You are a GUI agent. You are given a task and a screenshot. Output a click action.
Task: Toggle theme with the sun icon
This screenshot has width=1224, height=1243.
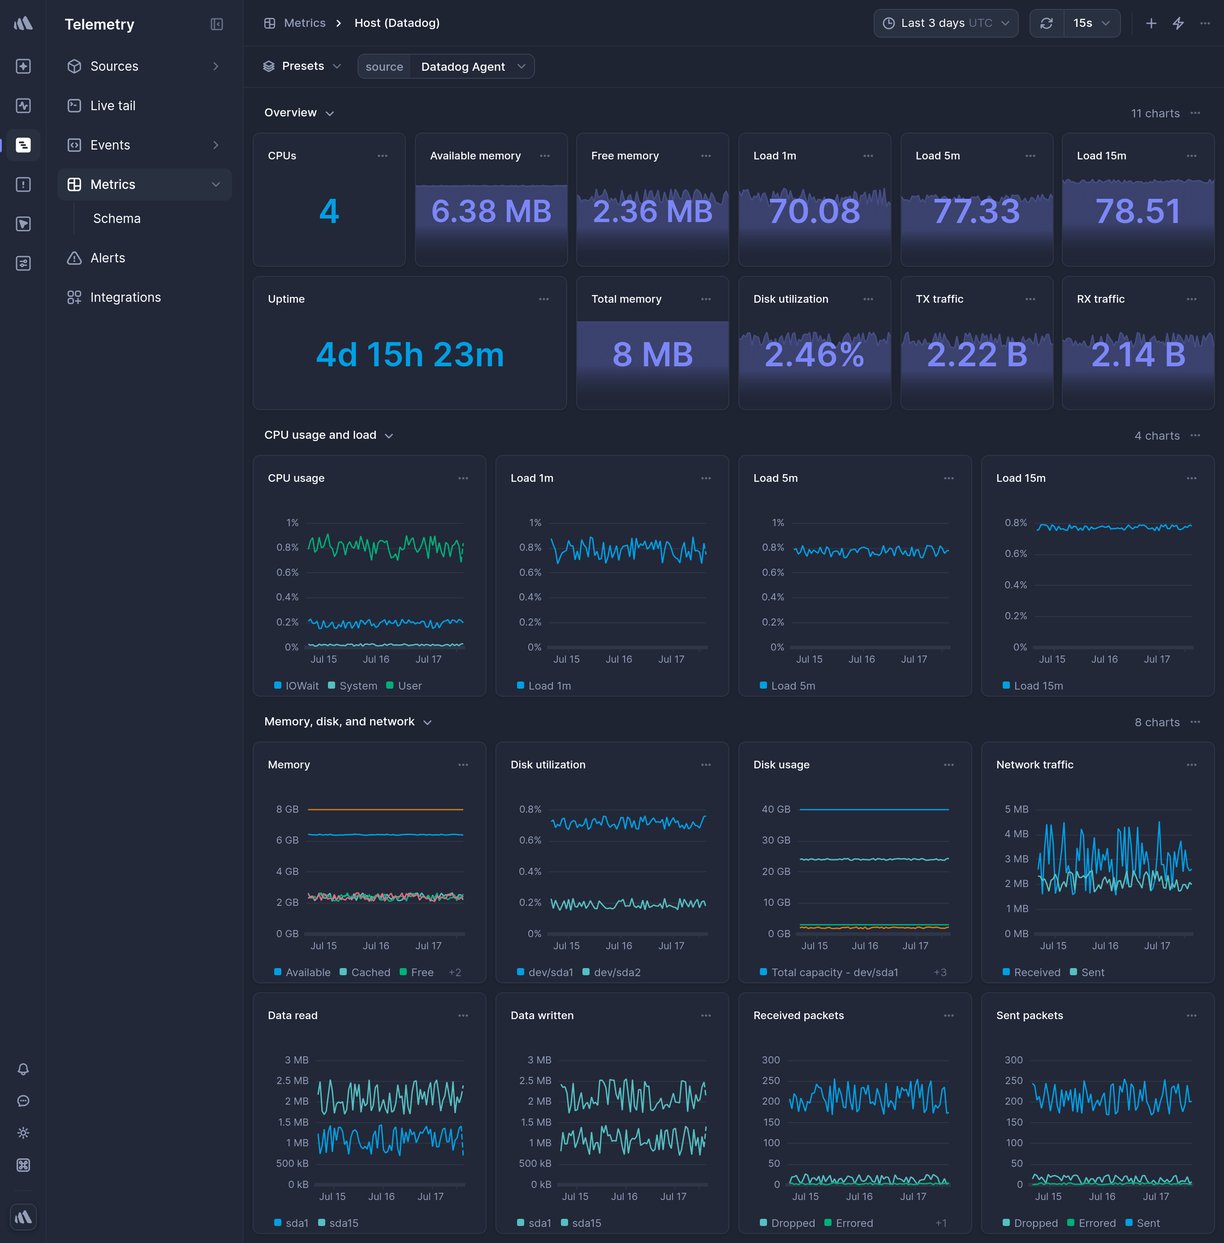pos(23,1133)
